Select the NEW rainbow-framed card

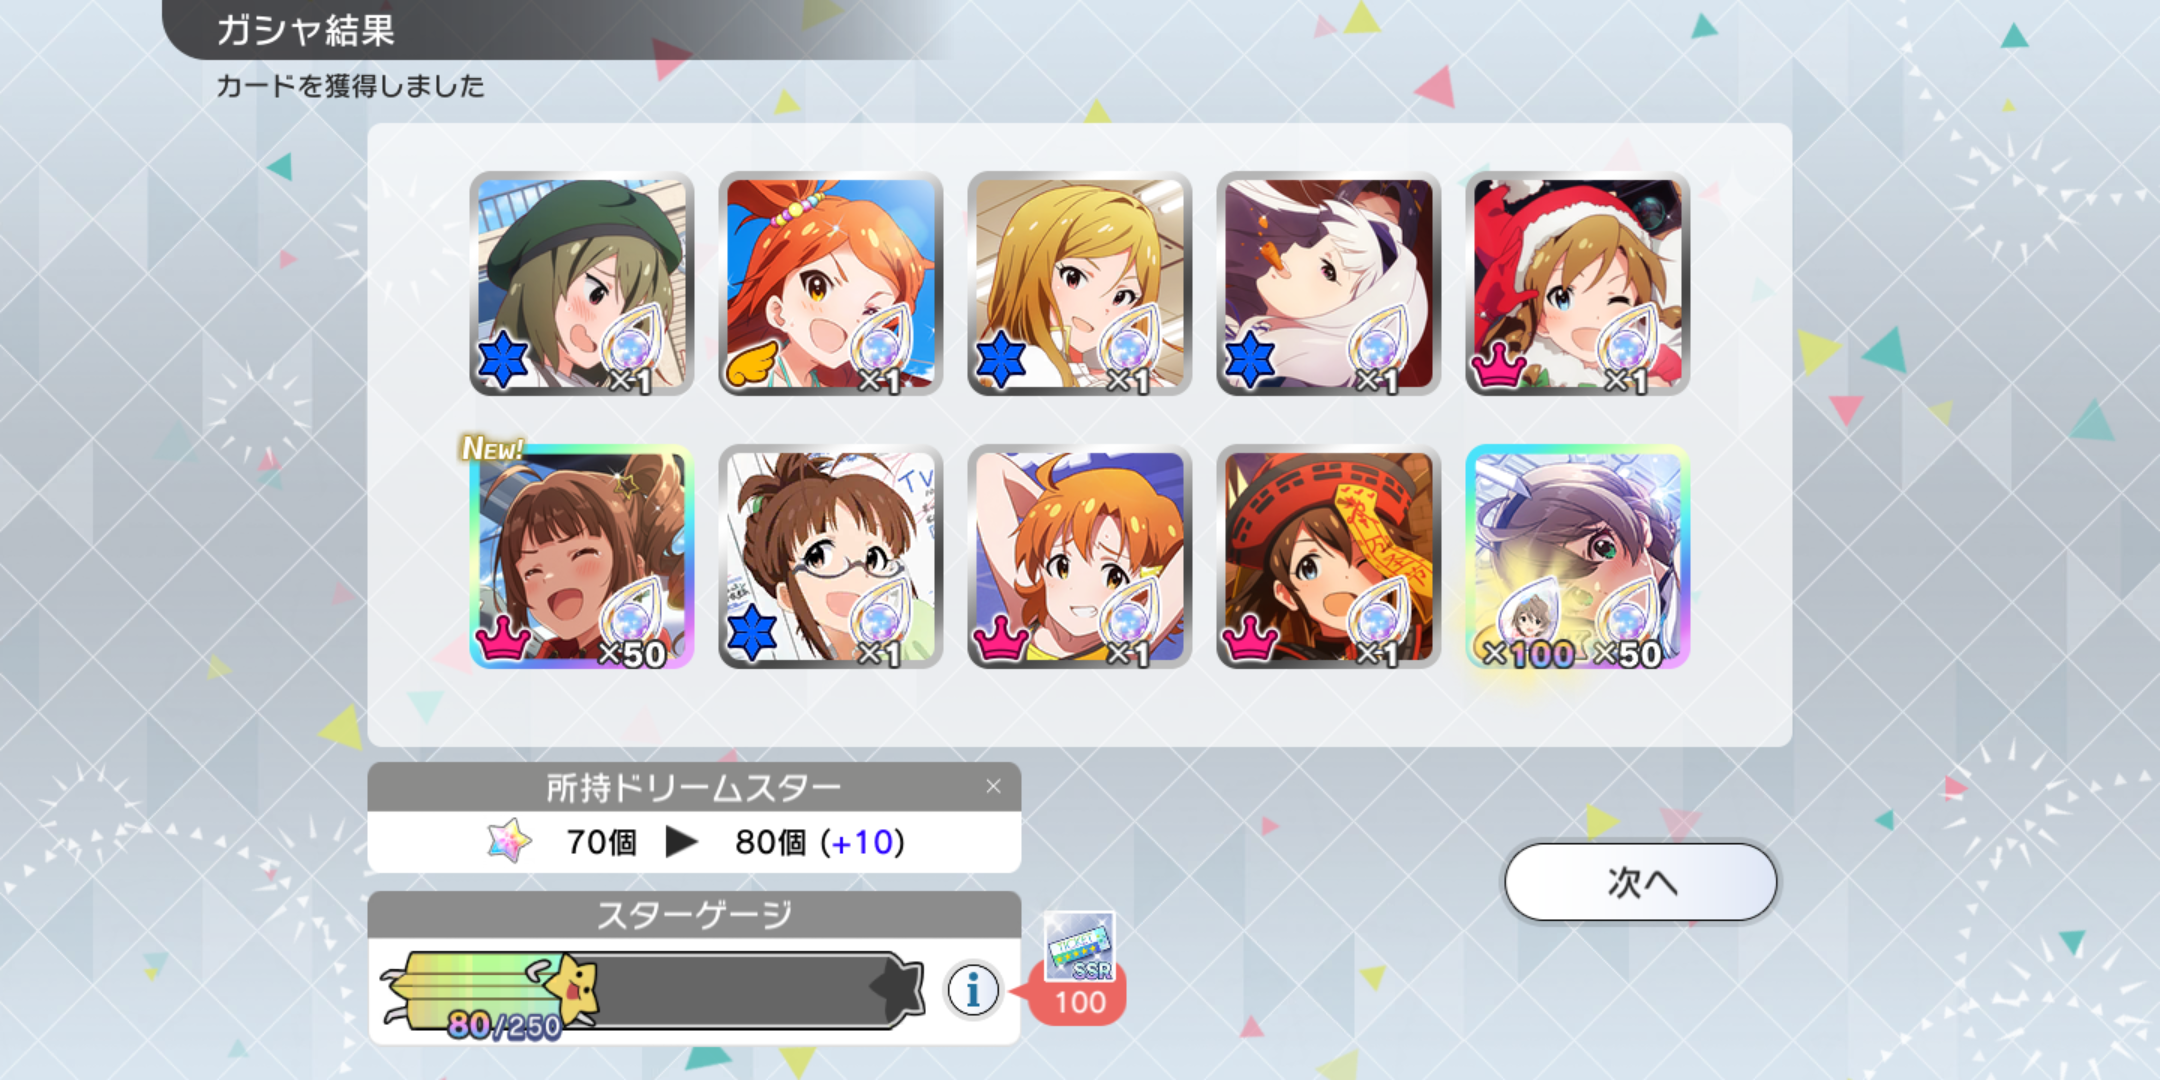tap(581, 556)
